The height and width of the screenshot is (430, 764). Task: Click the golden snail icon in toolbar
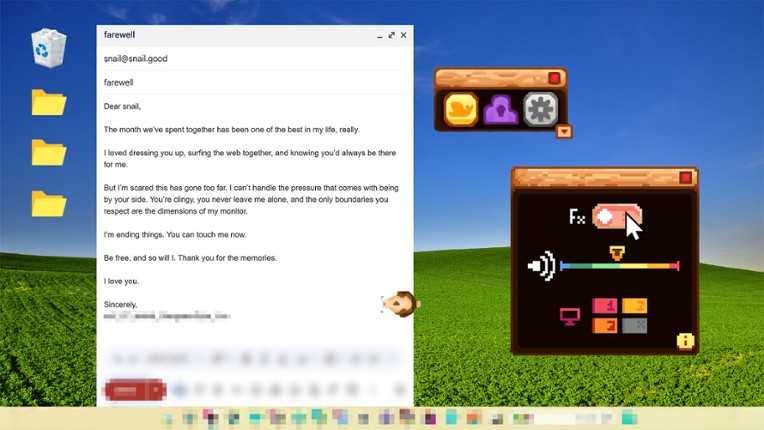pyautogui.click(x=461, y=109)
